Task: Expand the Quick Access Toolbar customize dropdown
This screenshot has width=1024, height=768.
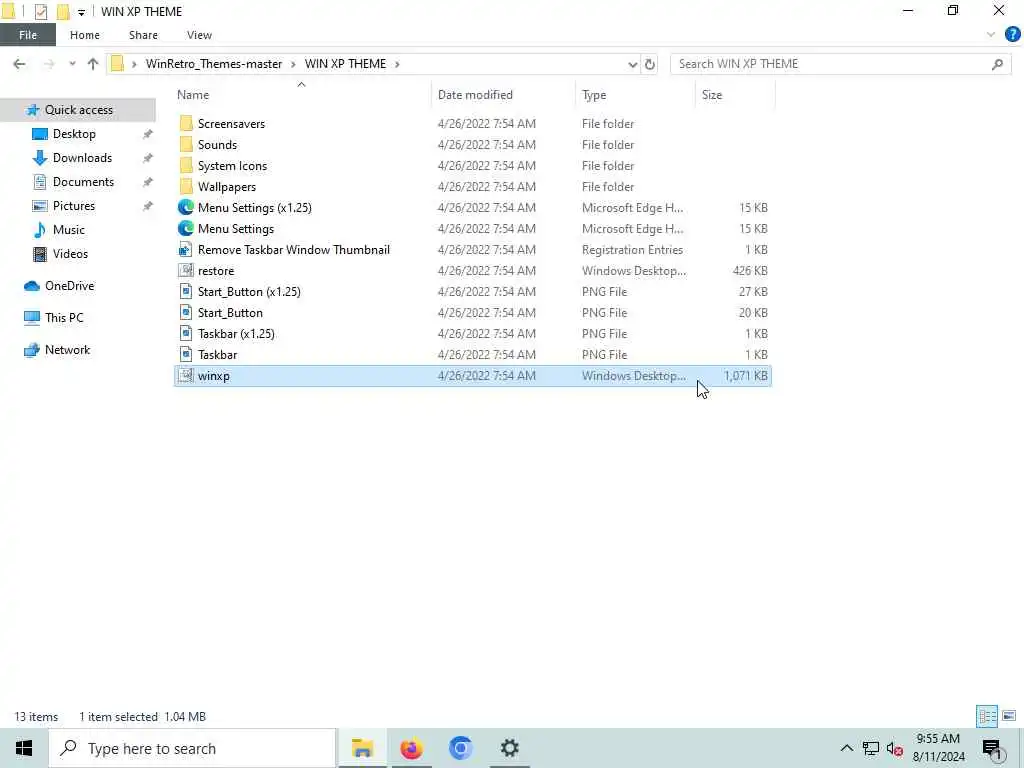Action: pyautogui.click(x=81, y=12)
